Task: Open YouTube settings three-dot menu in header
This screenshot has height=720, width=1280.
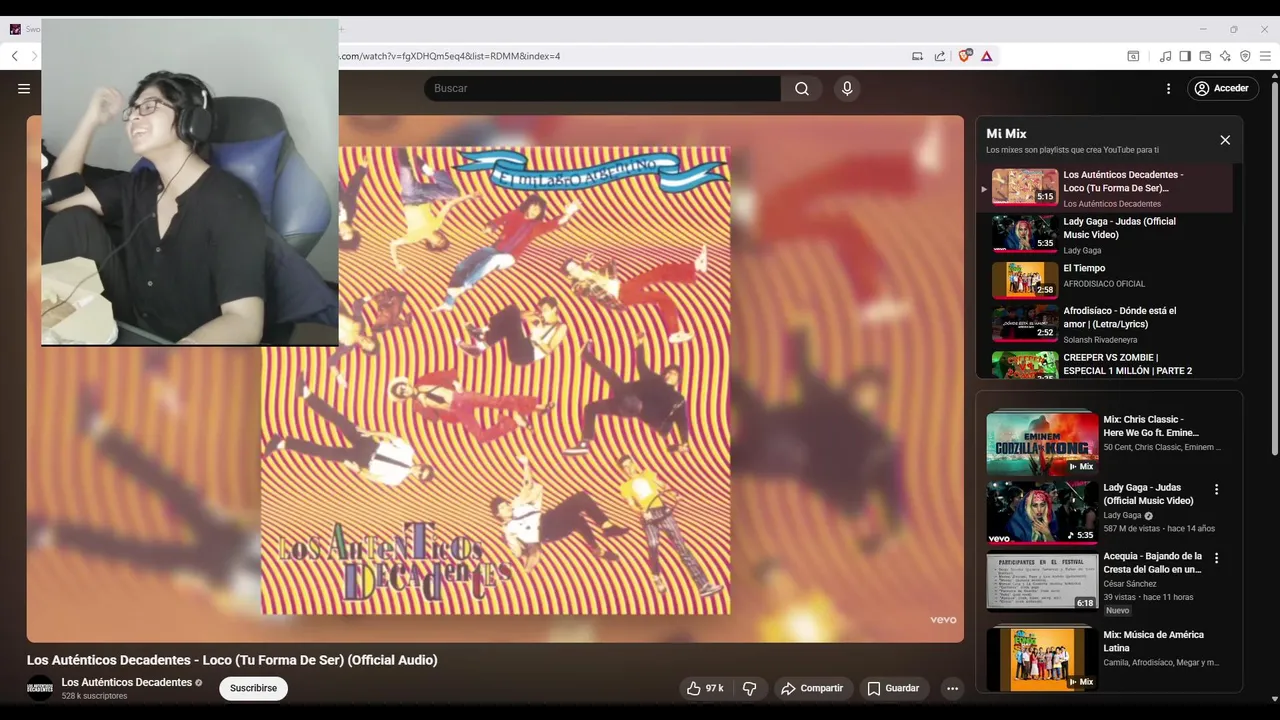Action: click(x=1168, y=88)
